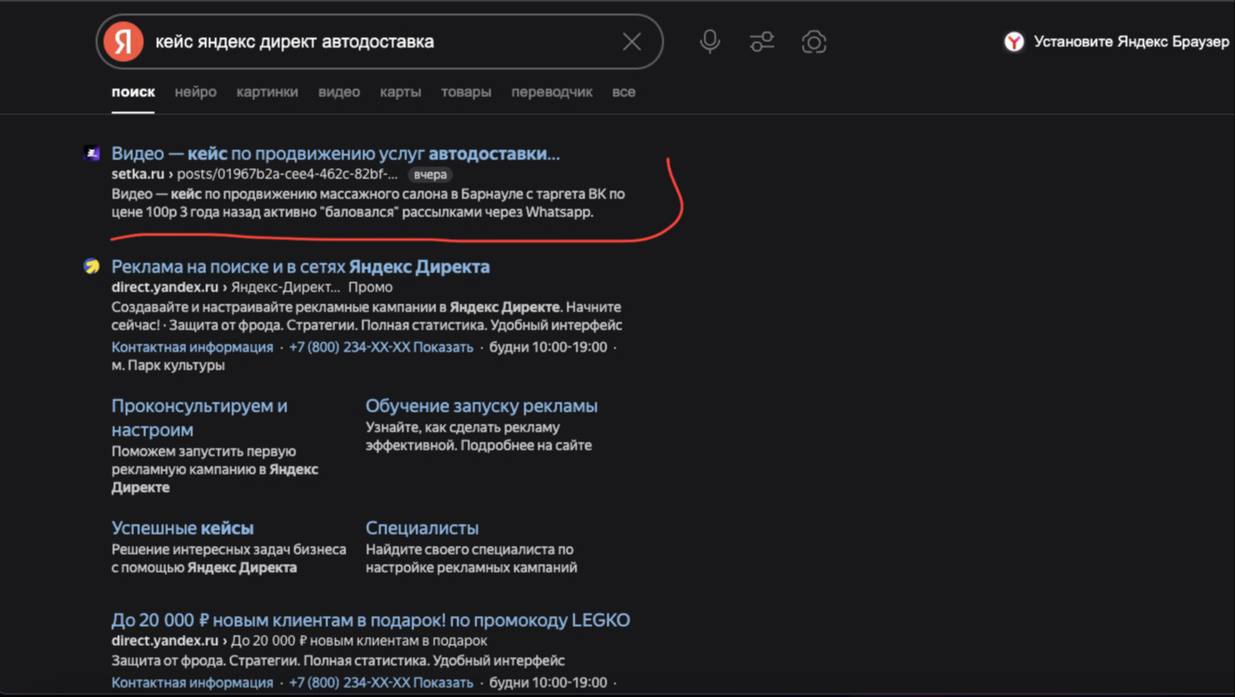Open search filter settings icon
The image size is (1235, 697).
tap(762, 41)
